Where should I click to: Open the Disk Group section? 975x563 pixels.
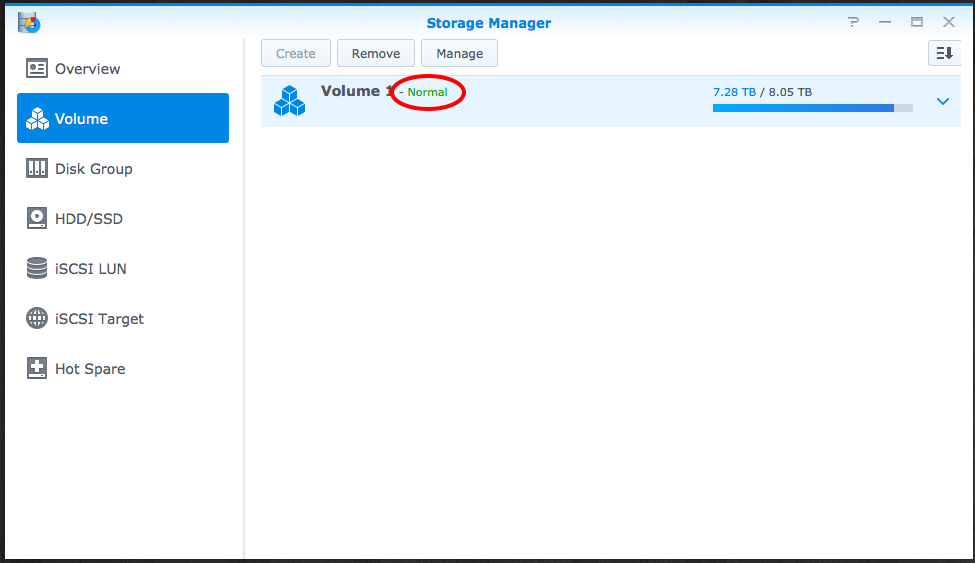click(x=122, y=169)
